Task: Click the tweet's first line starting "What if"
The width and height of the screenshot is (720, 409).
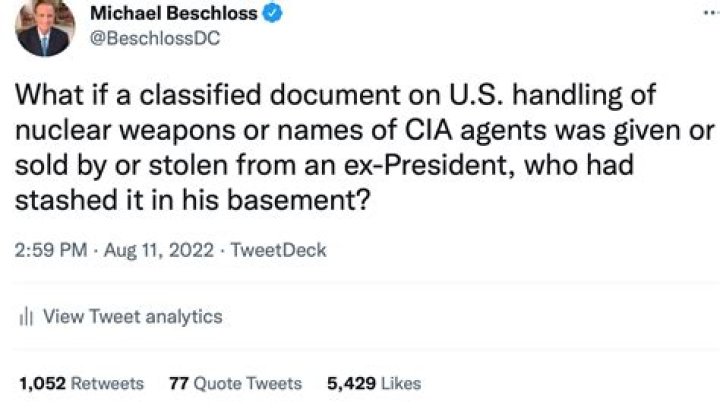Action: pos(336,95)
